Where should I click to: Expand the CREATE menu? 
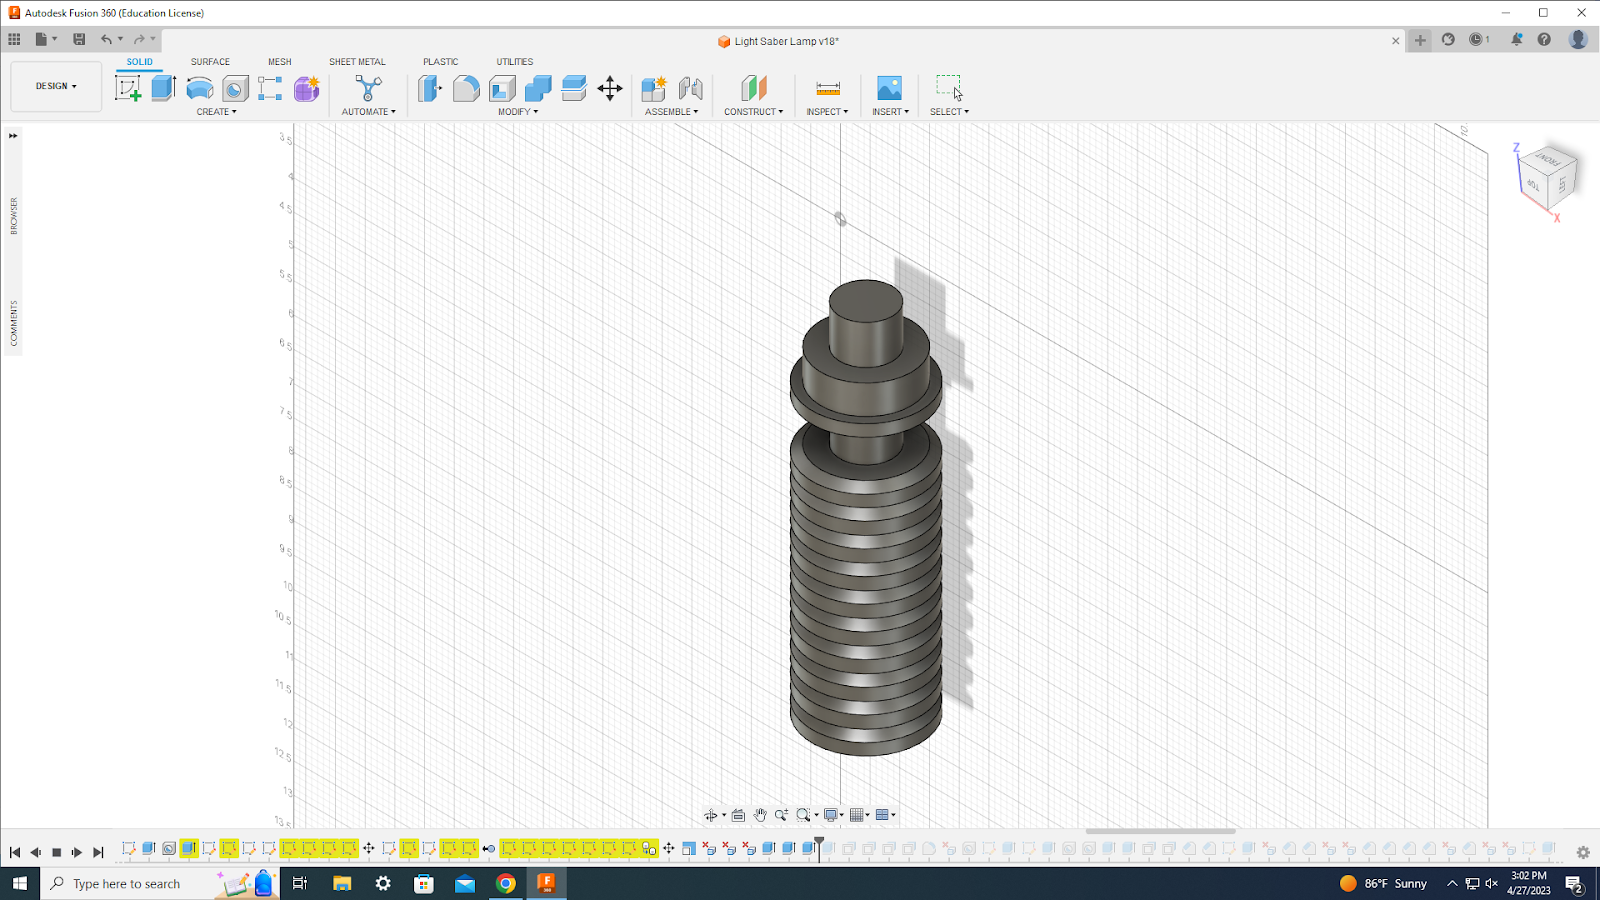(217, 112)
